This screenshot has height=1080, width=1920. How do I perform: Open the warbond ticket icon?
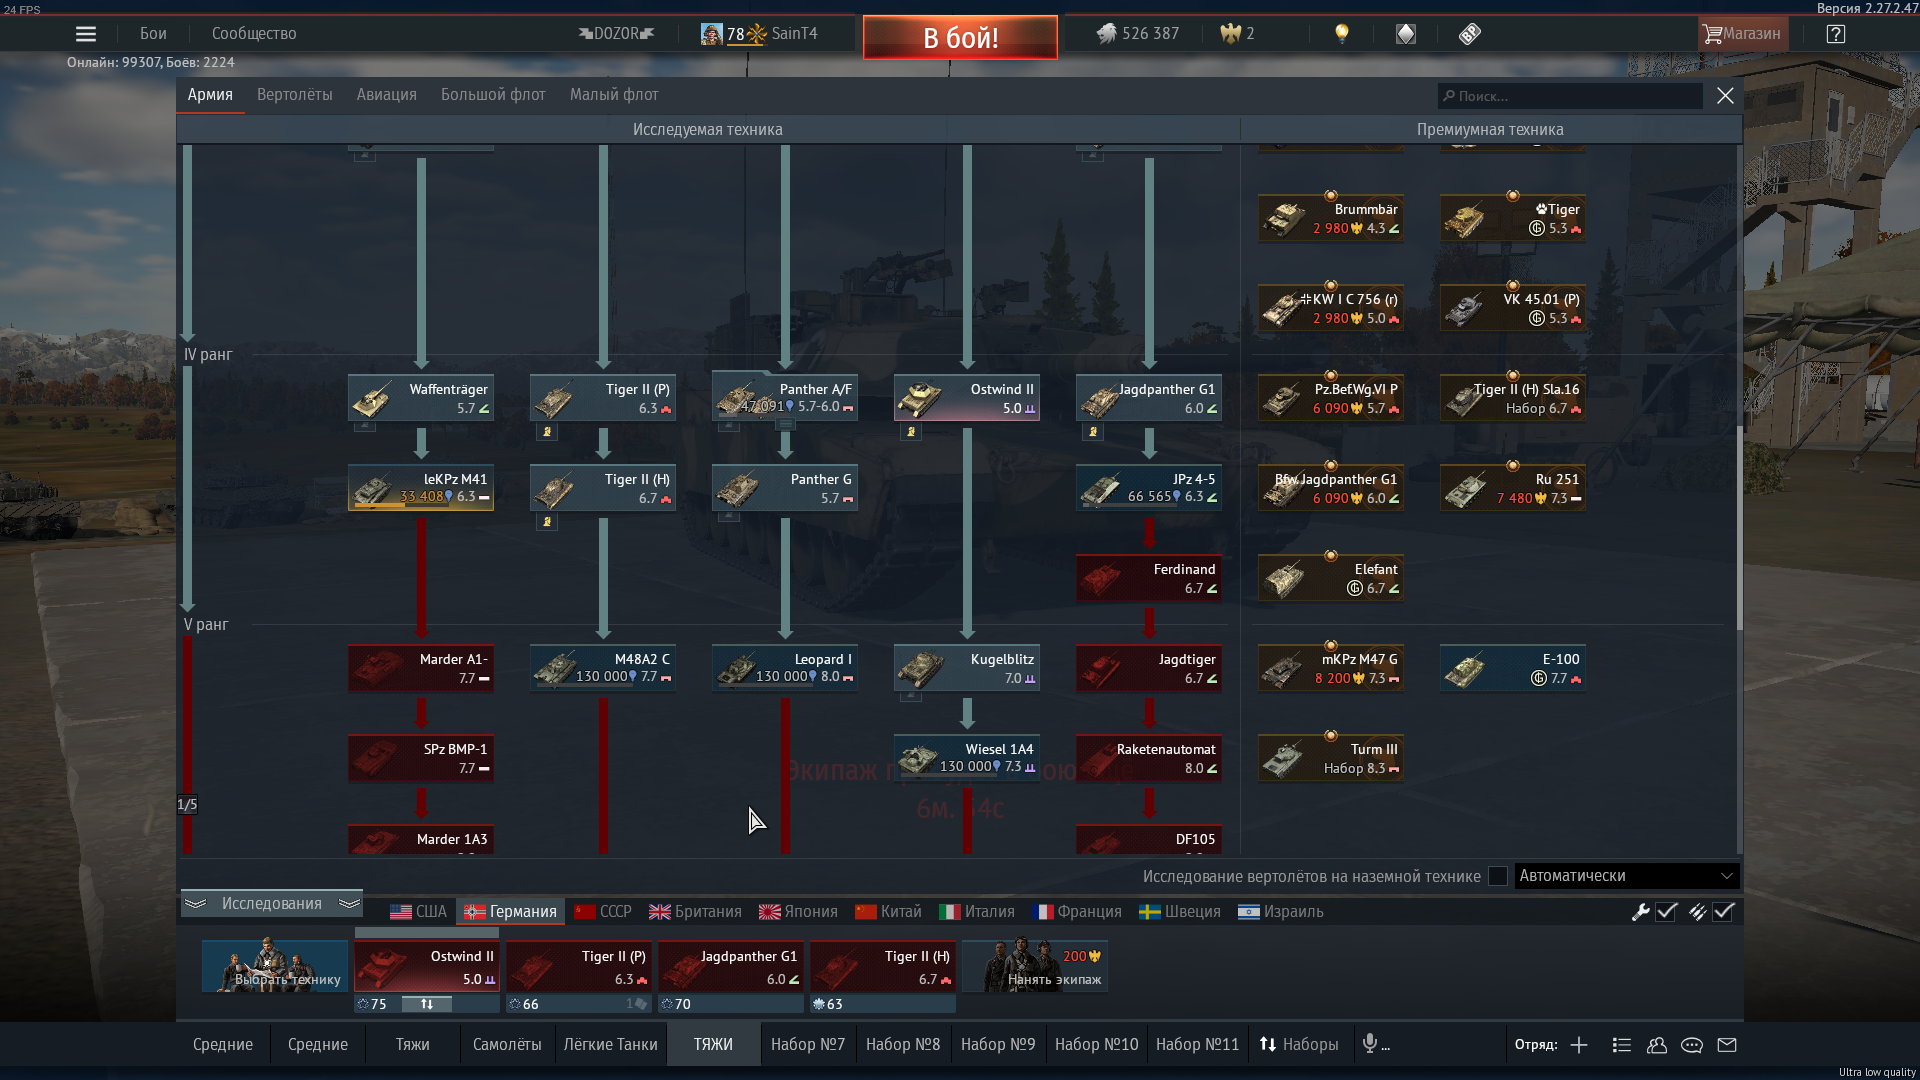1469,34
